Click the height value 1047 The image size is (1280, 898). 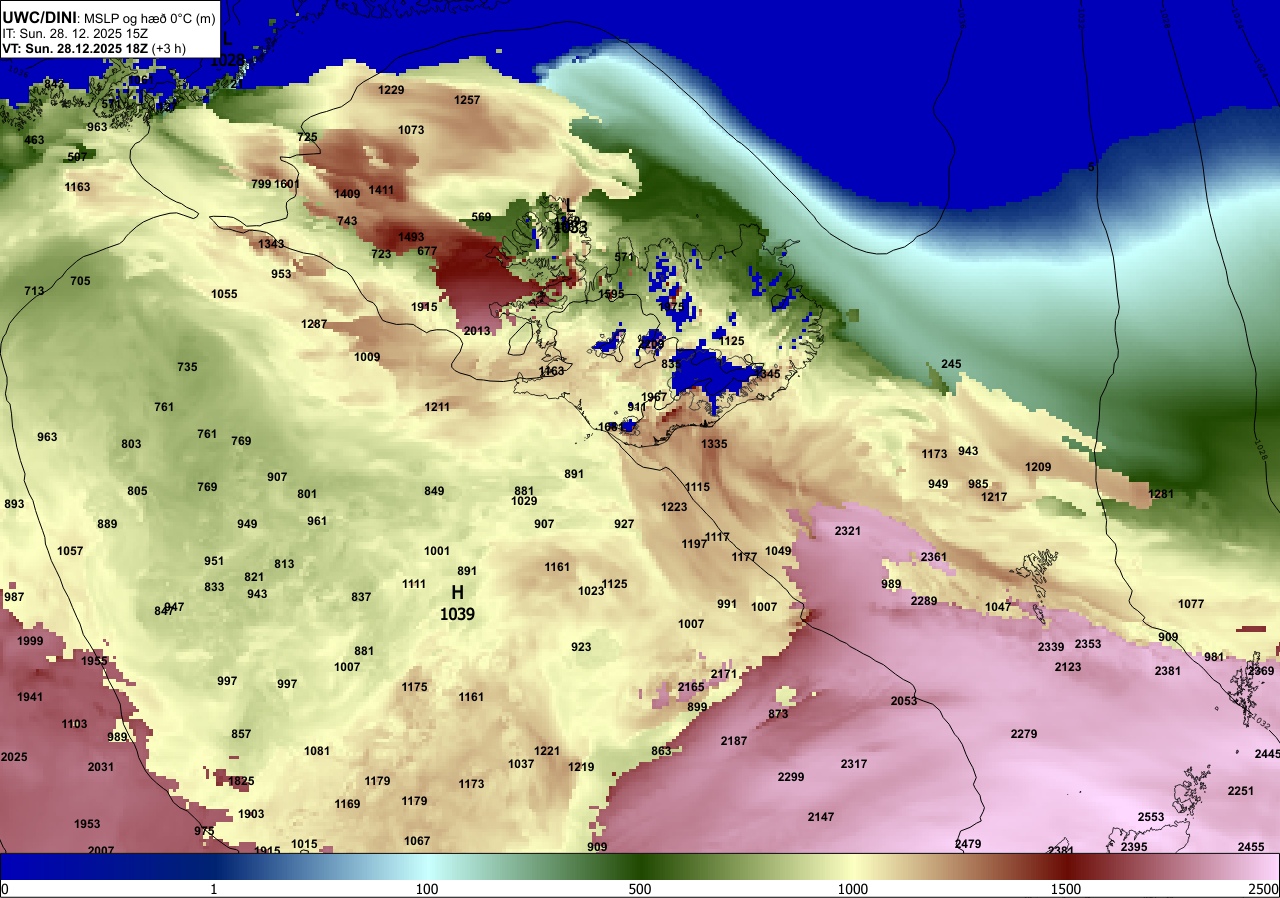click(x=998, y=607)
